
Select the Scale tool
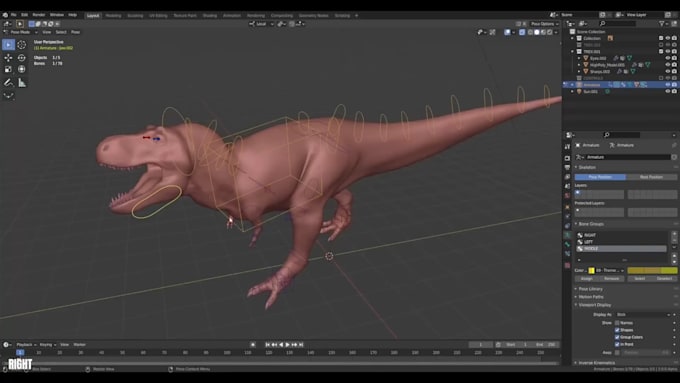click(x=8, y=69)
